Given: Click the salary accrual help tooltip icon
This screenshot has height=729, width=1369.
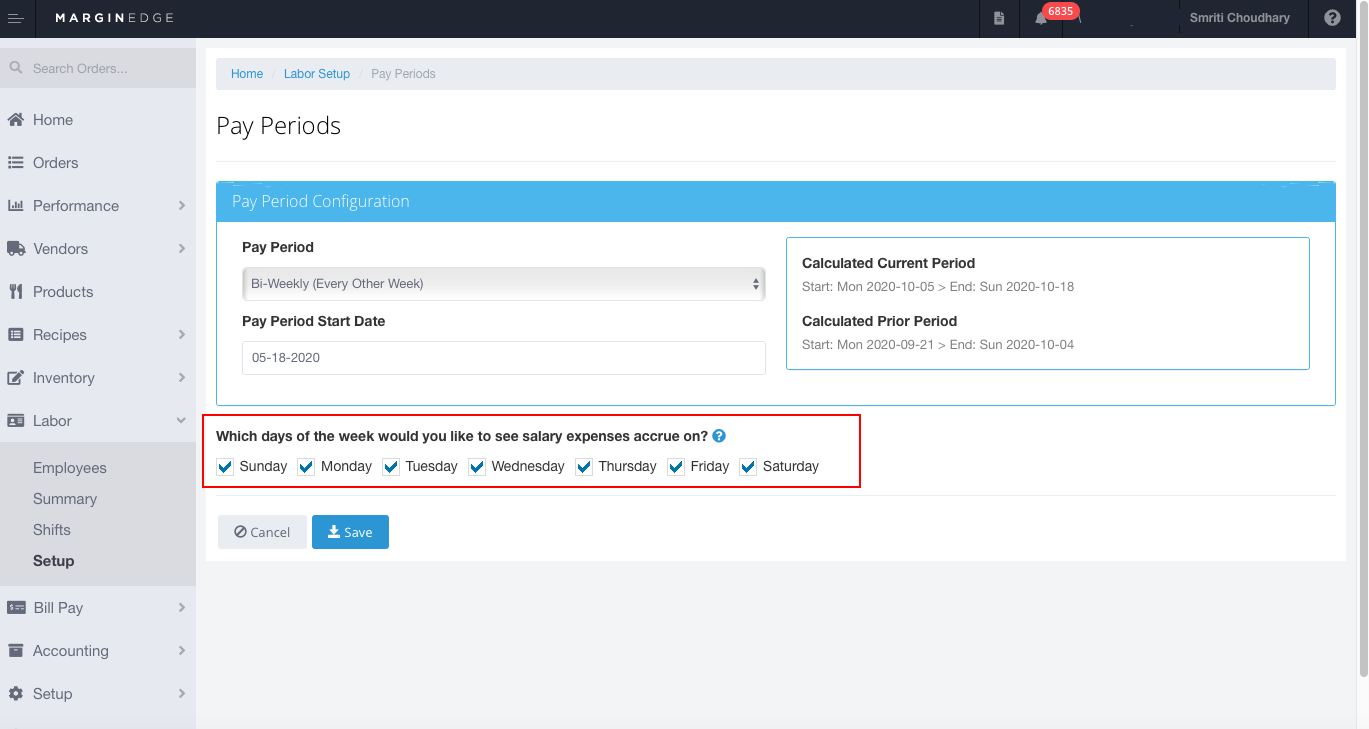Looking at the screenshot, I should (x=719, y=437).
